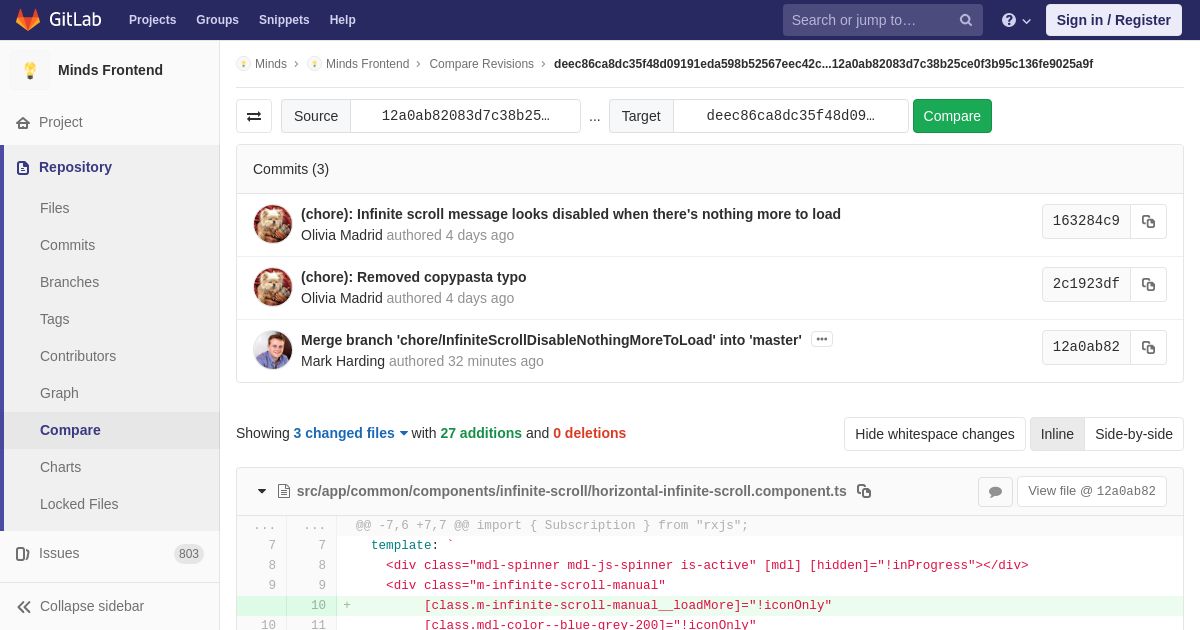
Task: Click the Issues icon in sidebar
Action: pos(23,553)
